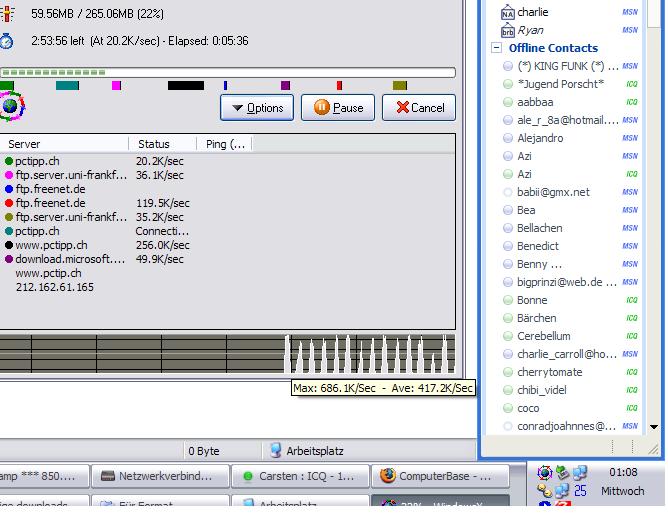
Task: Select the ftp.freenet.de row at 119.5K/sec
Action: click(227, 203)
